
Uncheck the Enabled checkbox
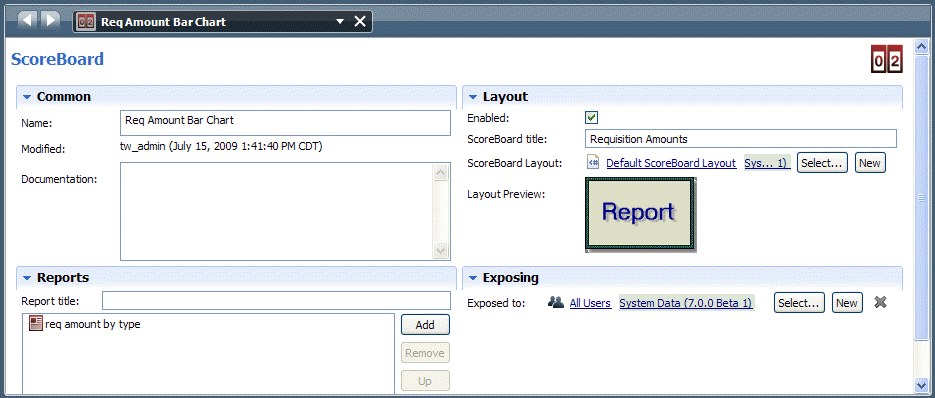point(592,118)
